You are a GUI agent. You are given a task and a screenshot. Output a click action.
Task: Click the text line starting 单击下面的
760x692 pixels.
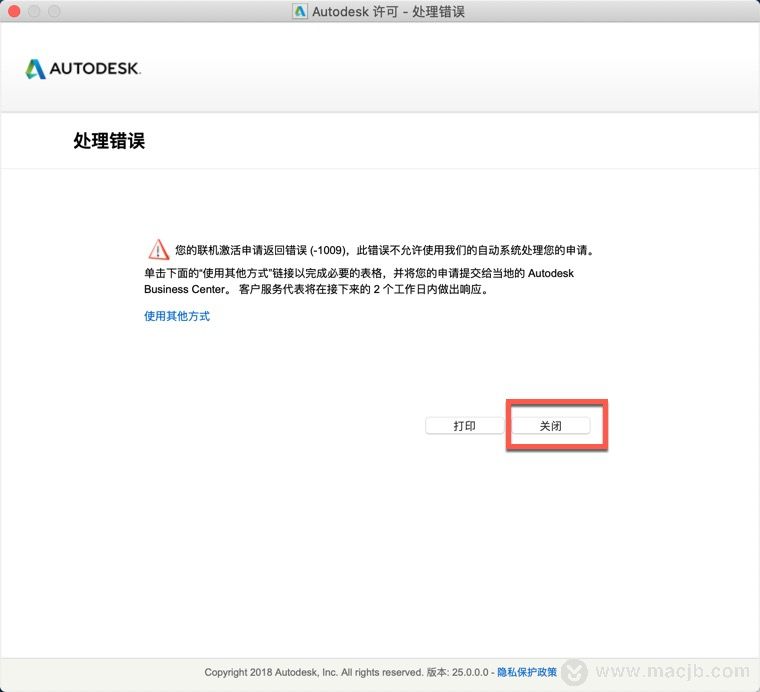pyautogui.click(x=359, y=273)
